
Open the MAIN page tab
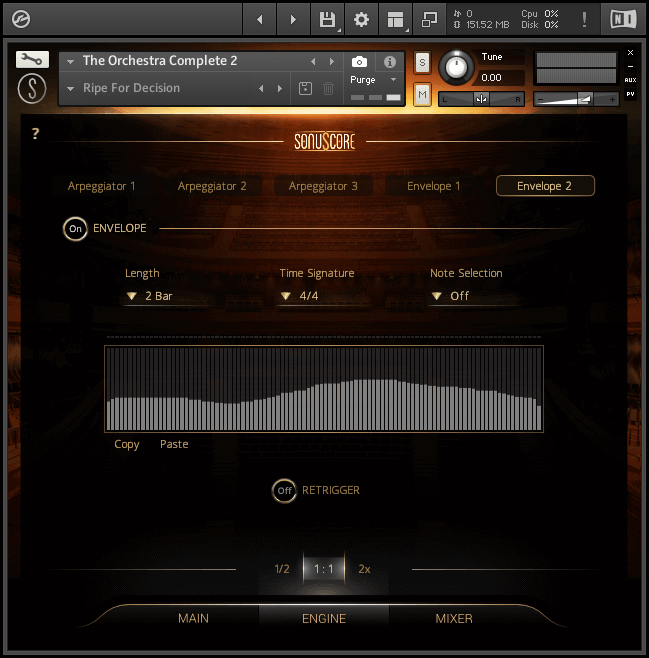193,619
